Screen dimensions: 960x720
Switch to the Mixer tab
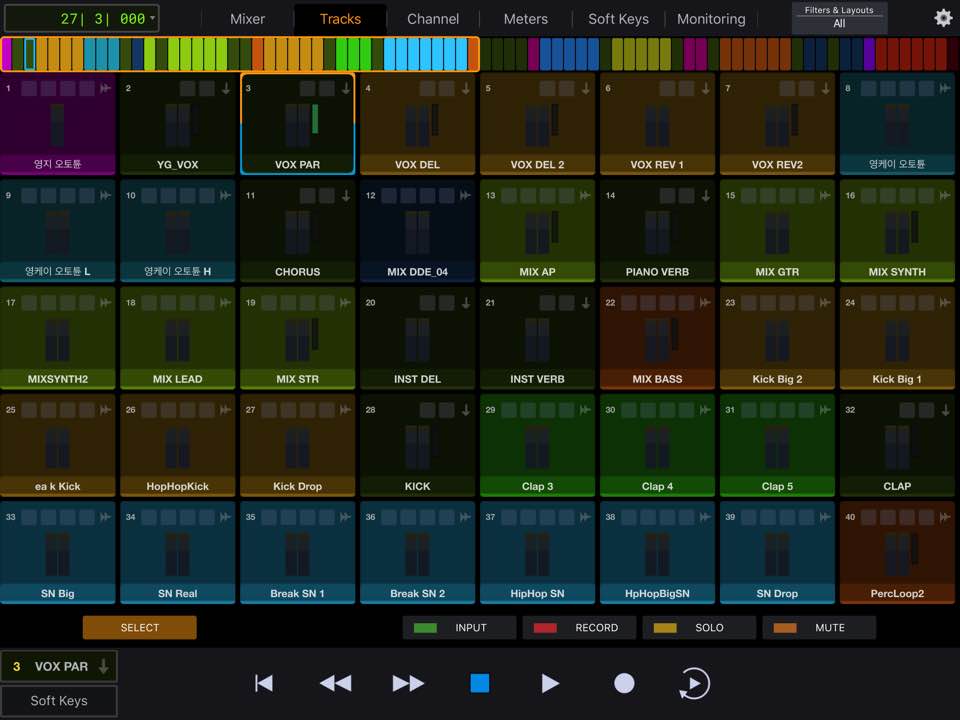tap(247, 19)
